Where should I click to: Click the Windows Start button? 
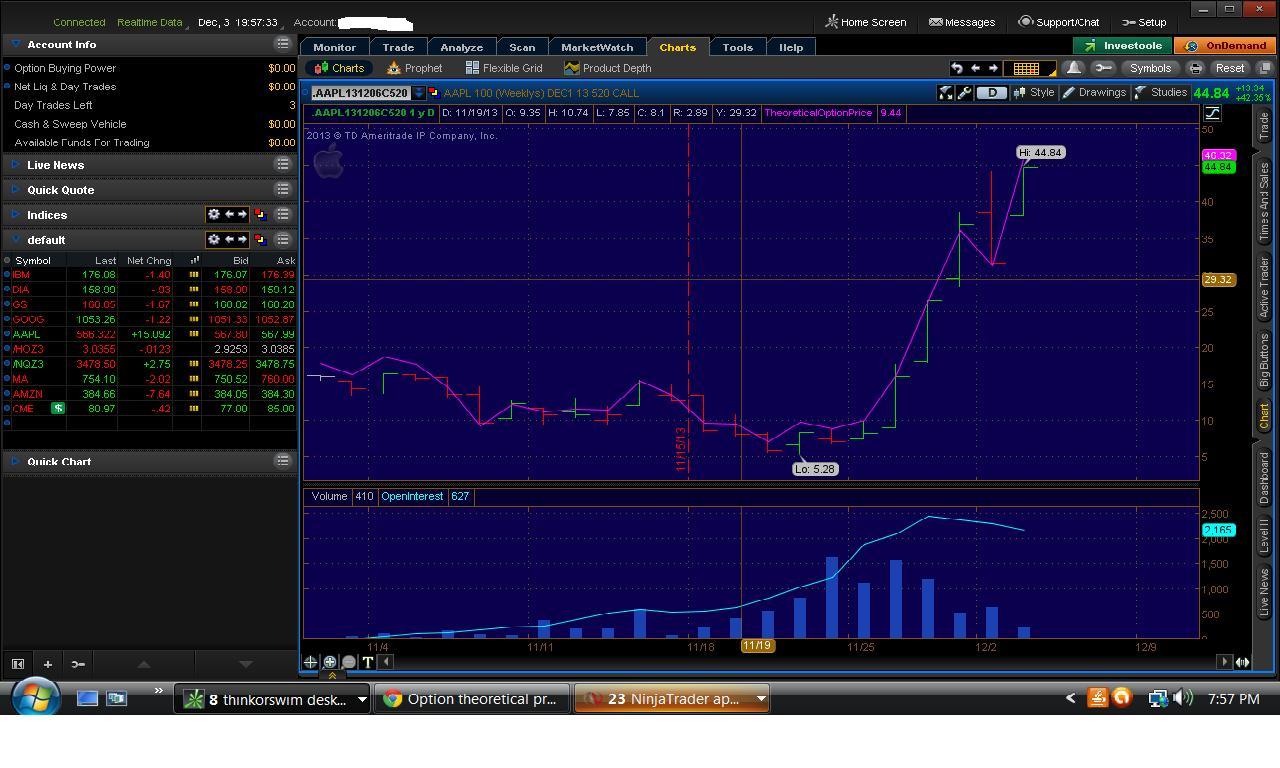[x=37, y=698]
